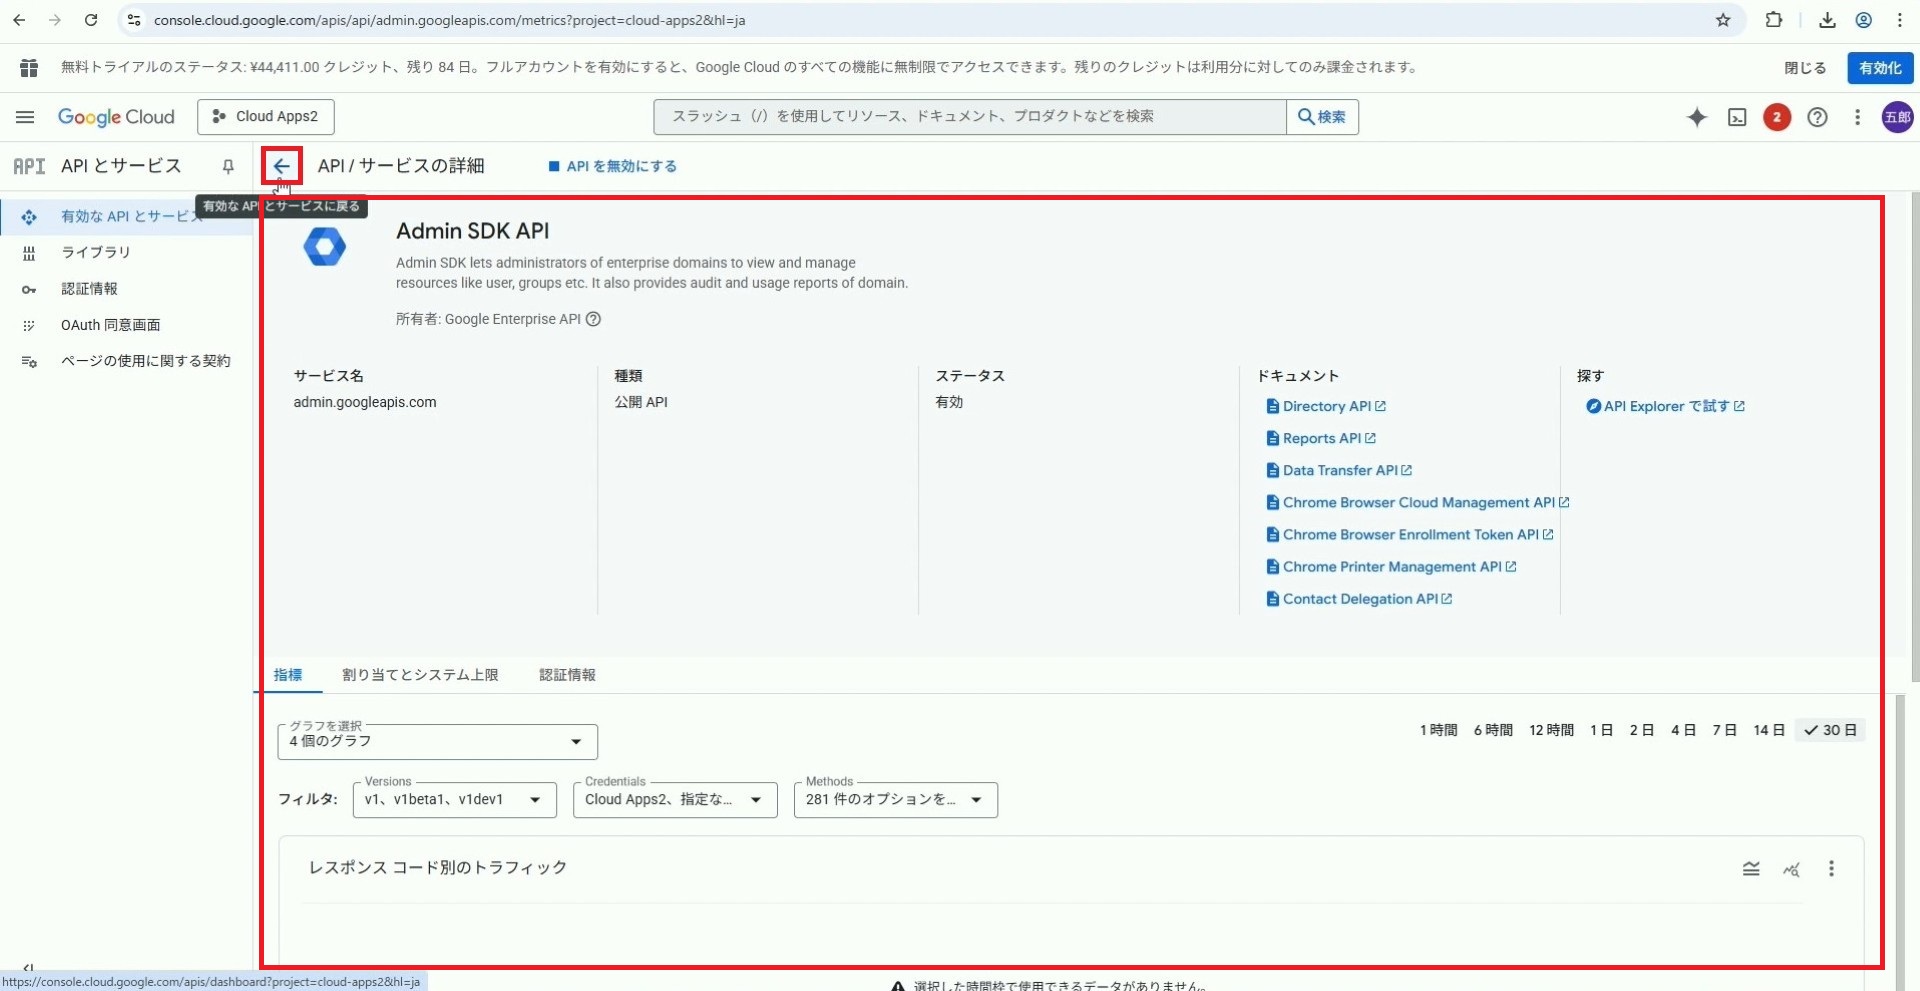Screen dimensions: 1920x991
Task: Switch to the 認証情報 tab
Action: (x=567, y=675)
